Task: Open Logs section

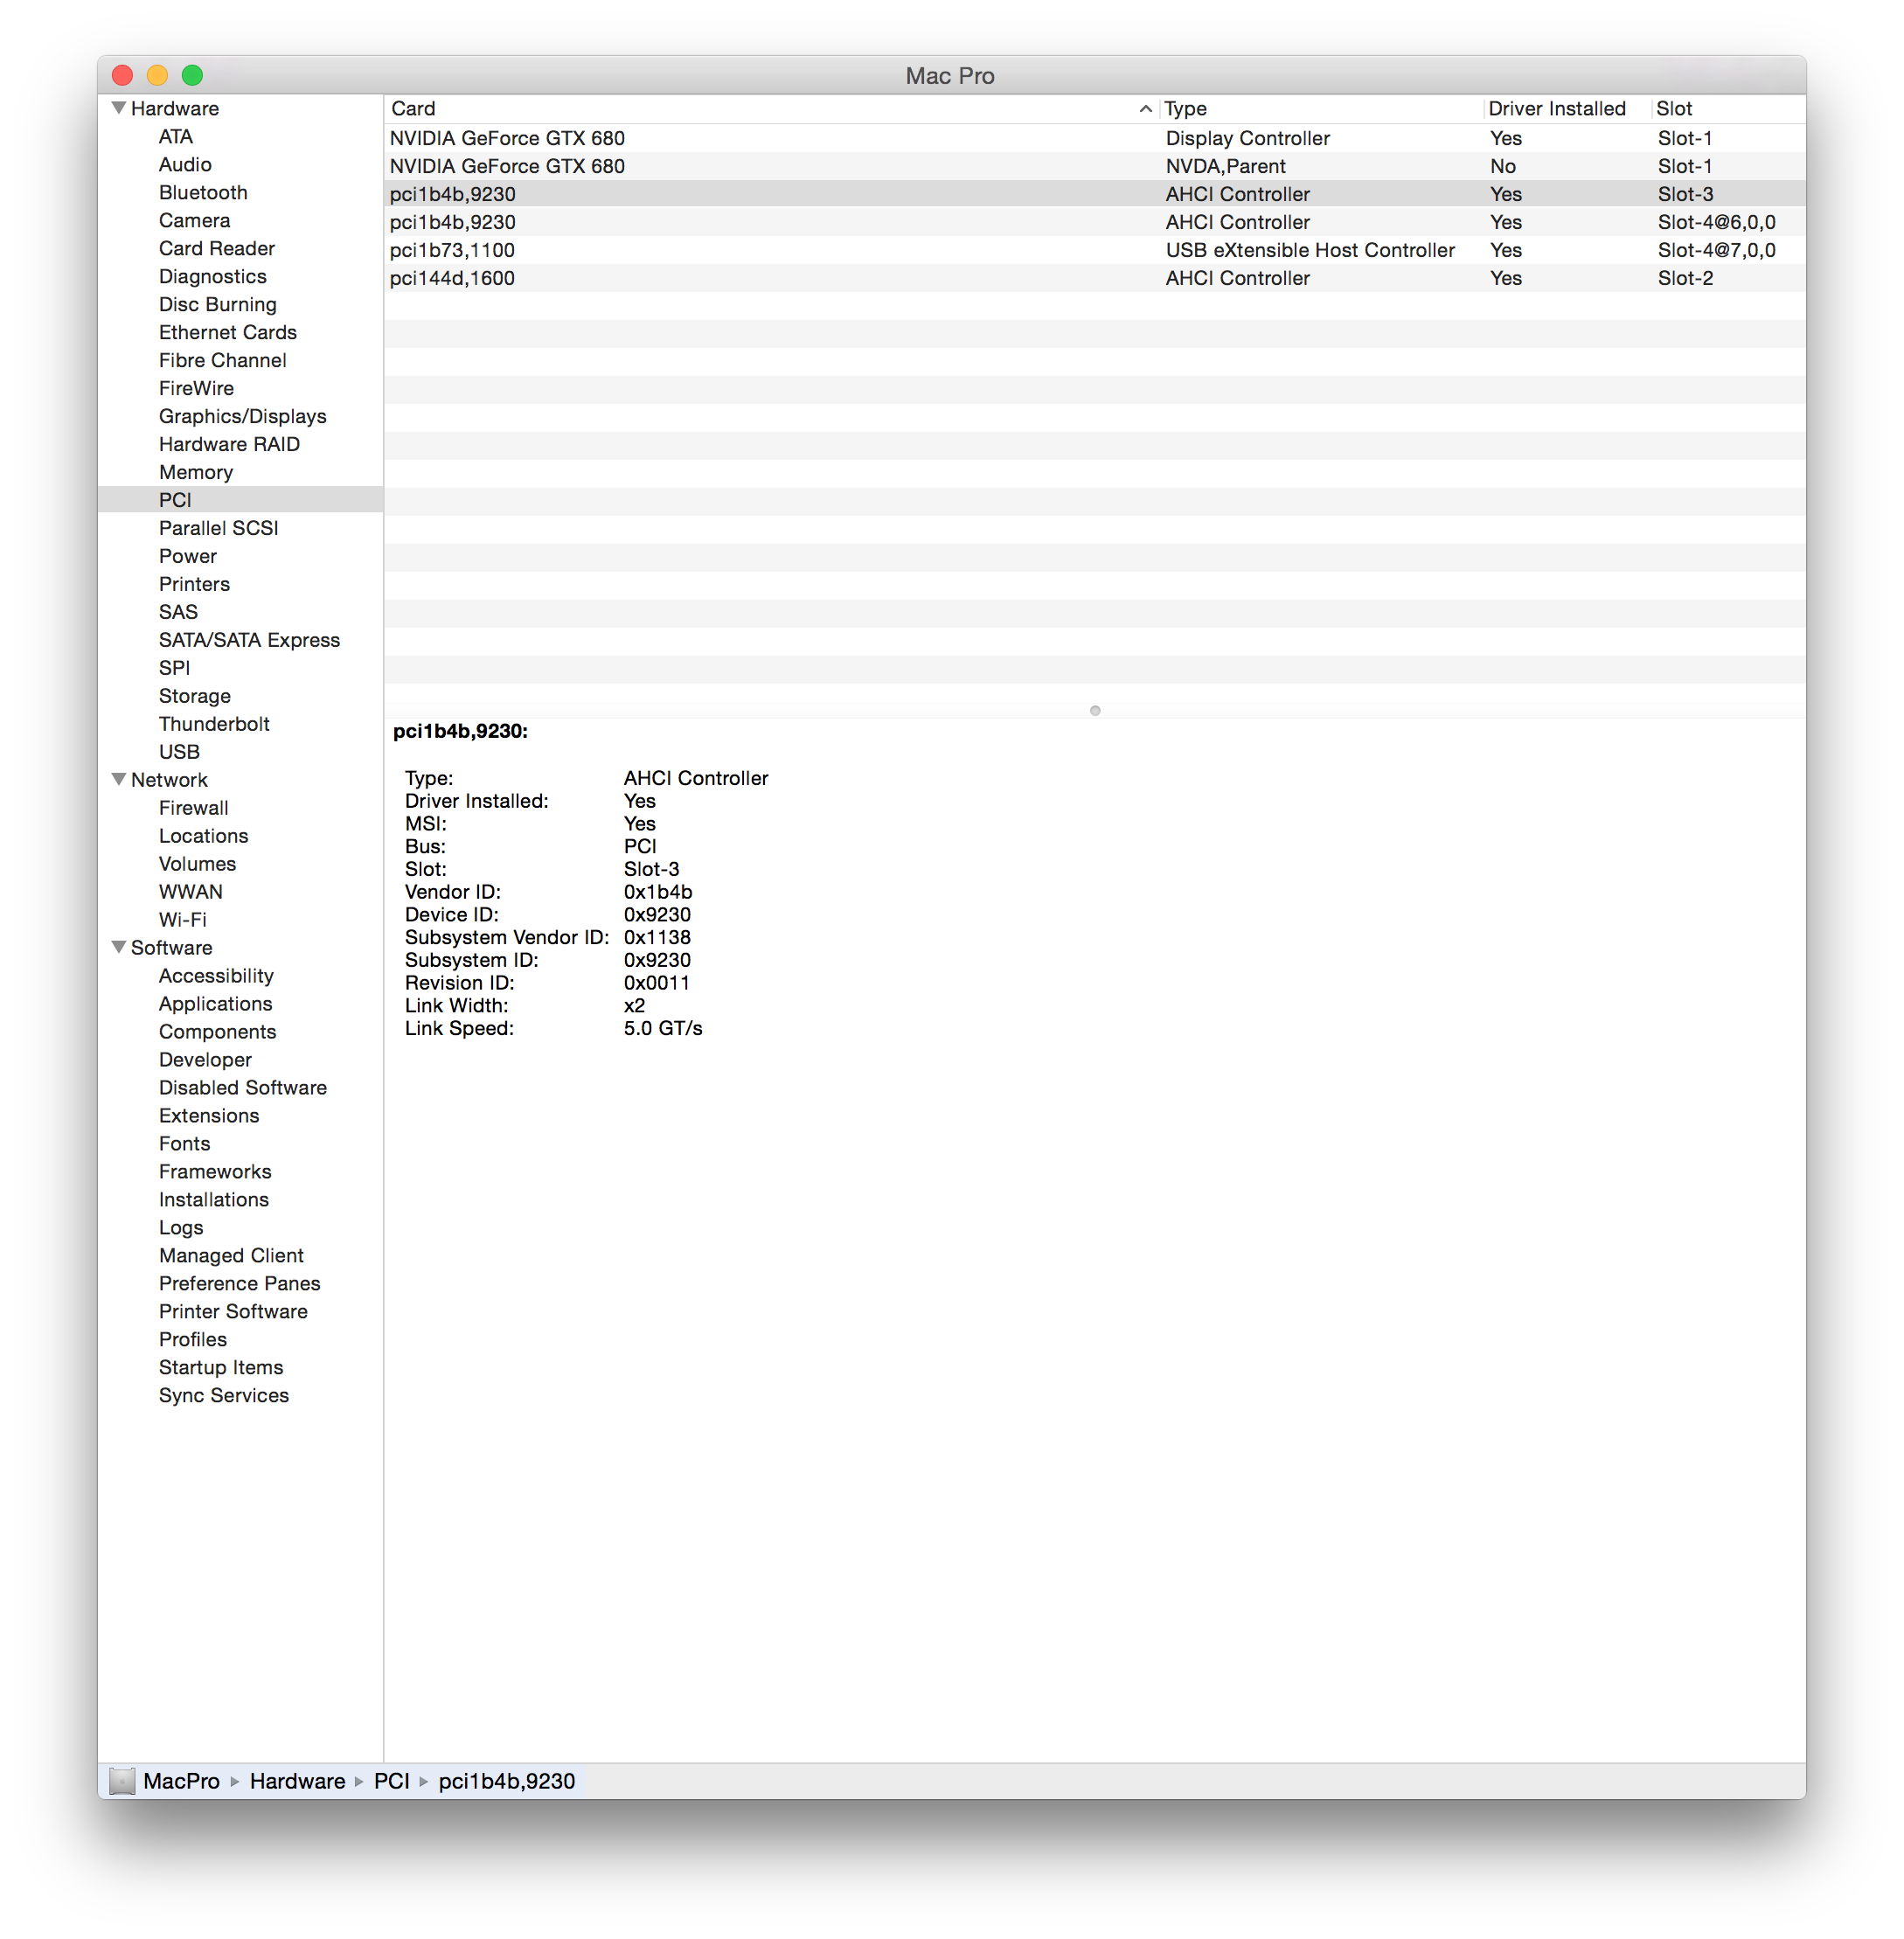Action: coord(181,1229)
